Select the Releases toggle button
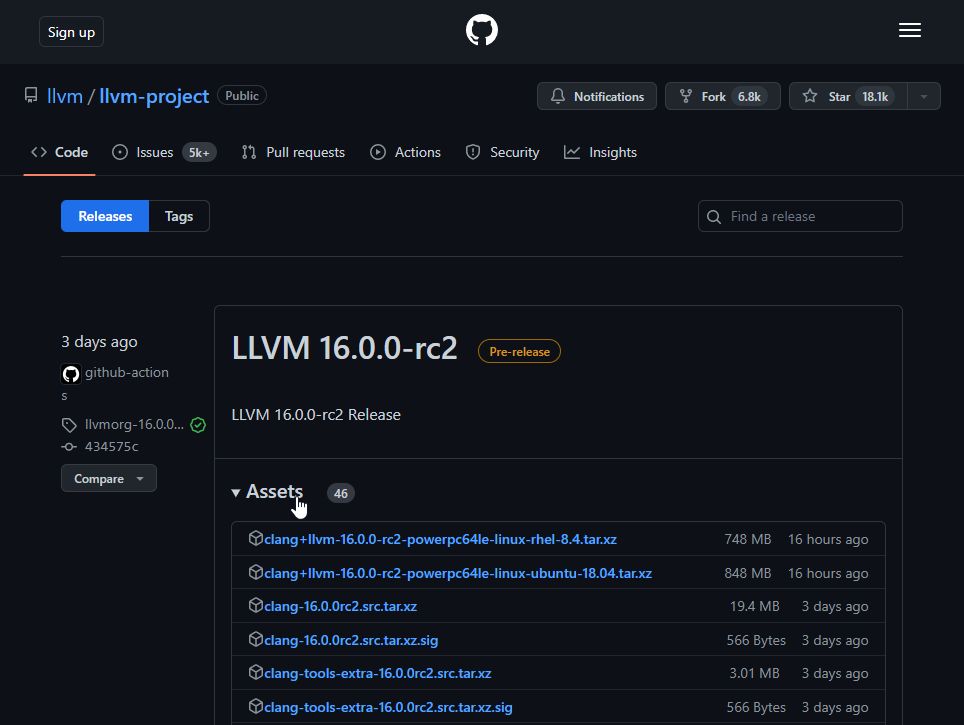Screen dimensions: 964x725 click(x=105, y=216)
